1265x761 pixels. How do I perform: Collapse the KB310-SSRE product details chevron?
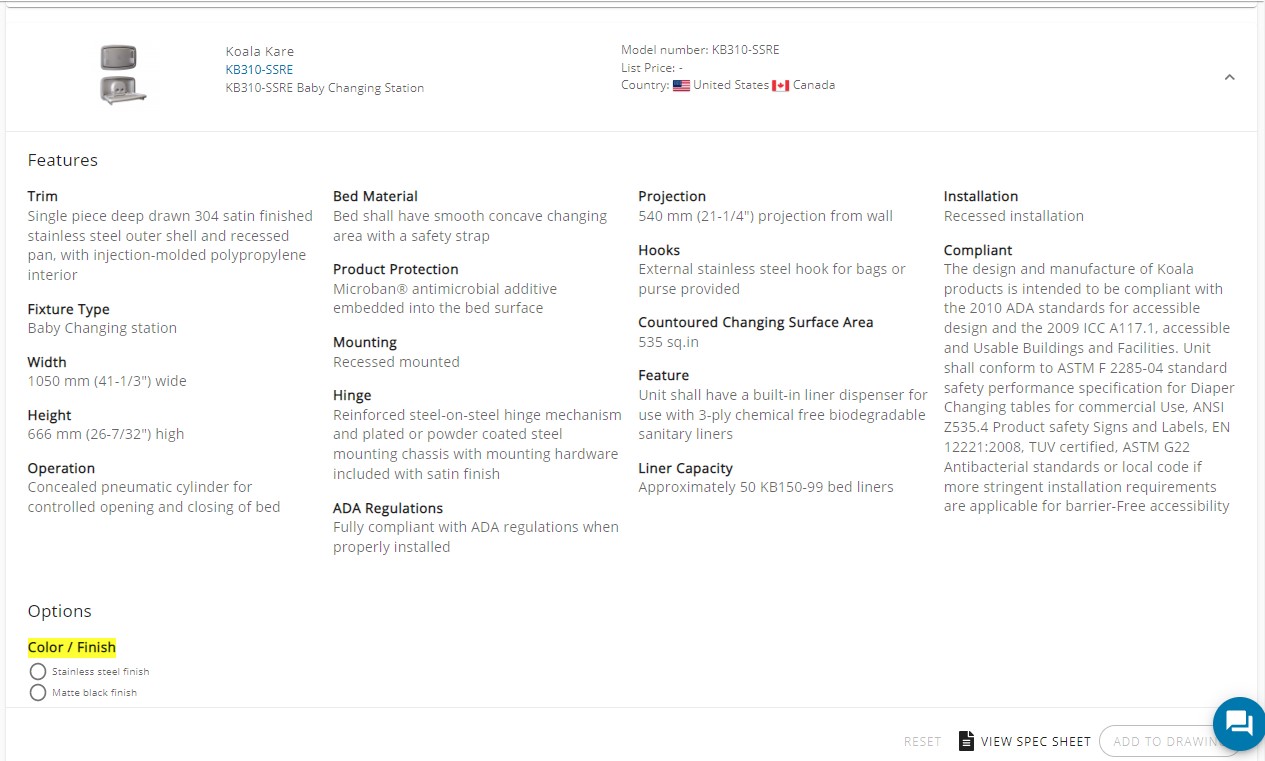tap(1230, 77)
